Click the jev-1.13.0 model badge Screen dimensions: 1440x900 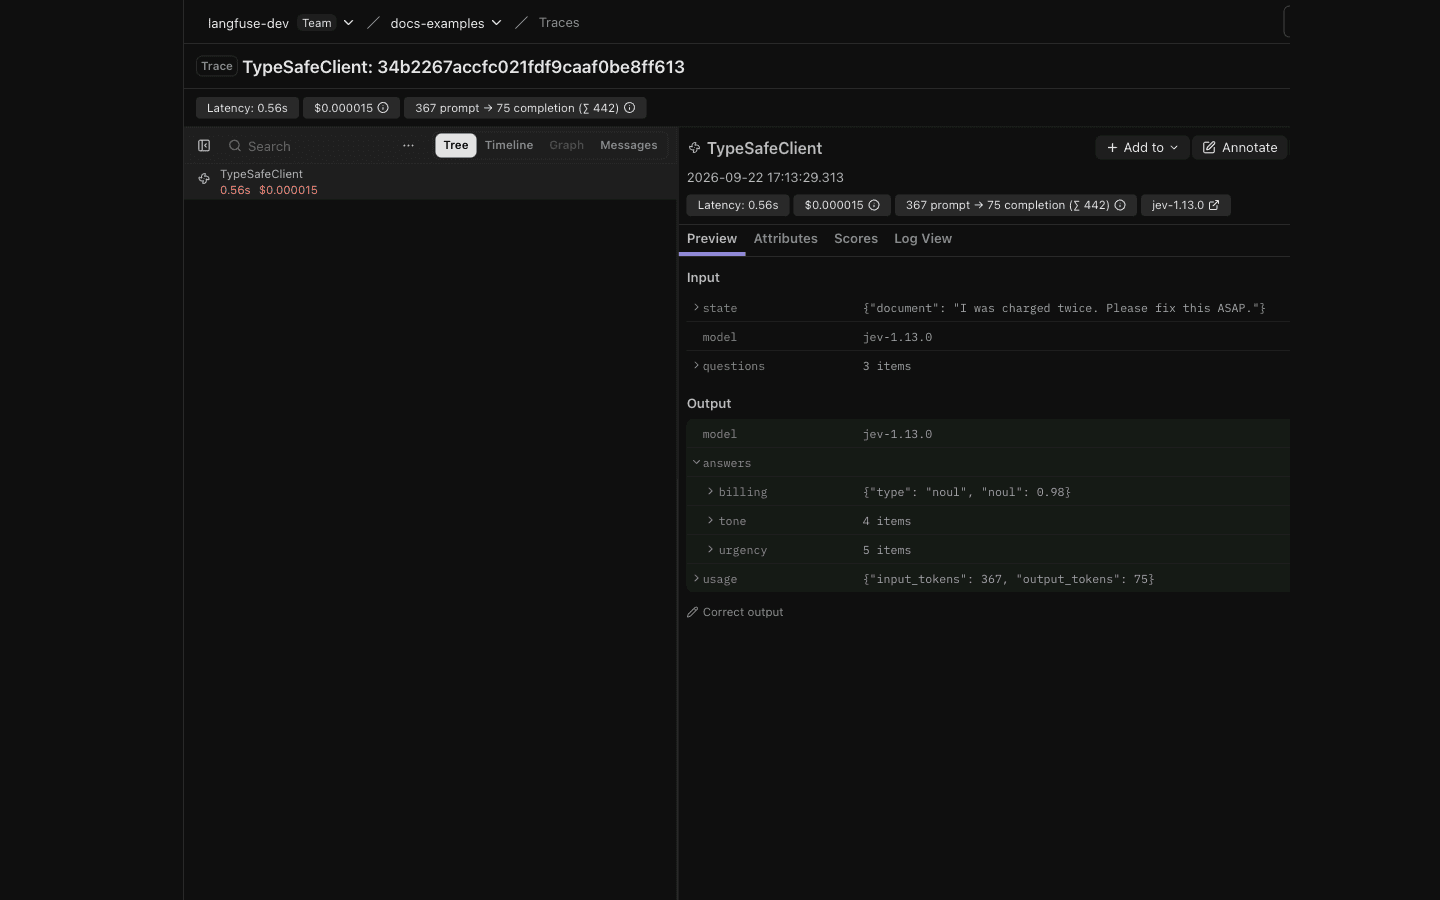point(1186,205)
